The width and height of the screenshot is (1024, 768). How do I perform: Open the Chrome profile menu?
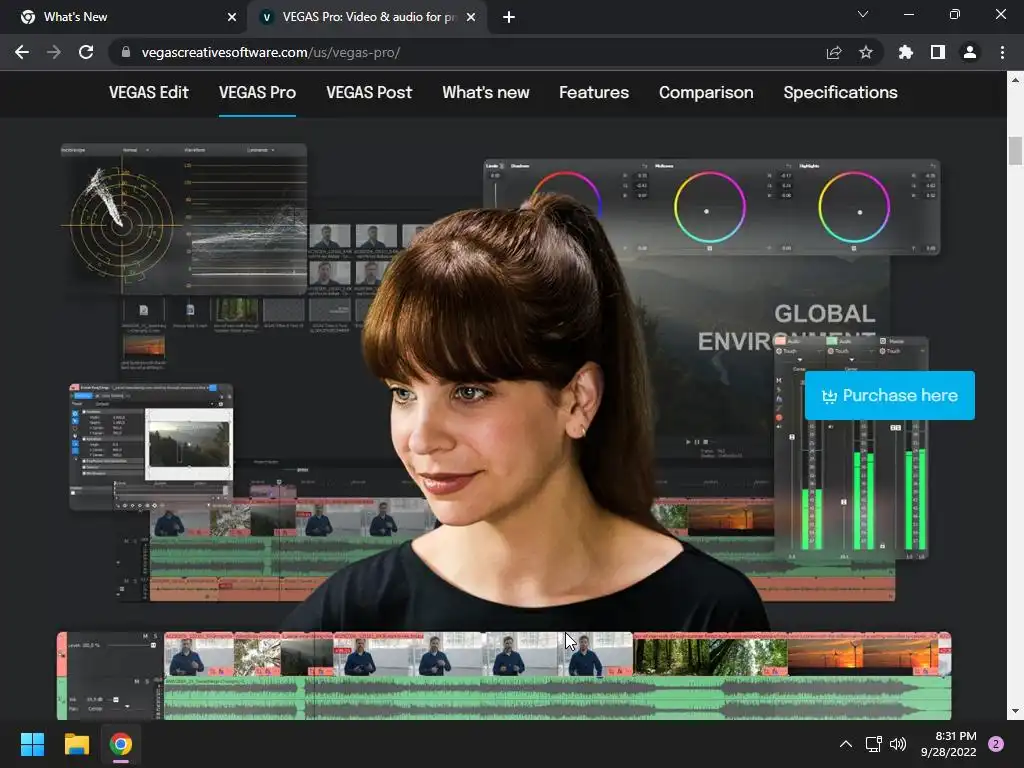pyautogui.click(x=970, y=52)
